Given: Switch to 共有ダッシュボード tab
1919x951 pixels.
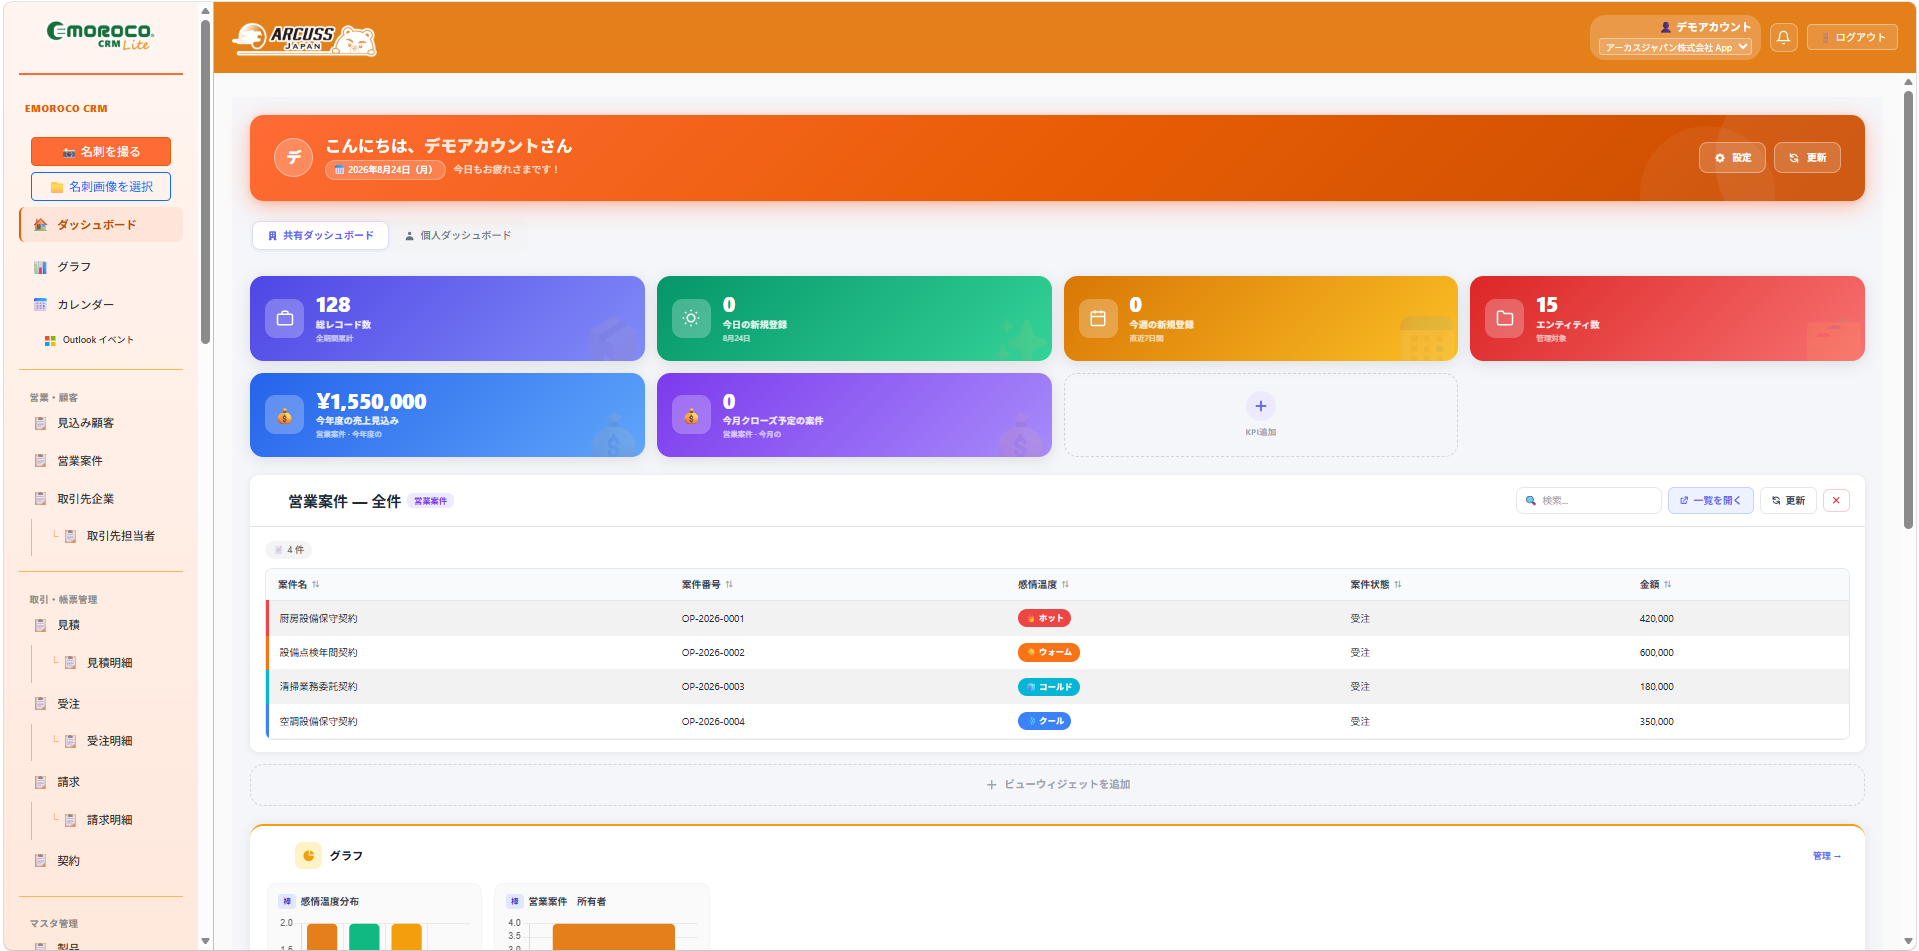Looking at the screenshot, I should [320, 236].
